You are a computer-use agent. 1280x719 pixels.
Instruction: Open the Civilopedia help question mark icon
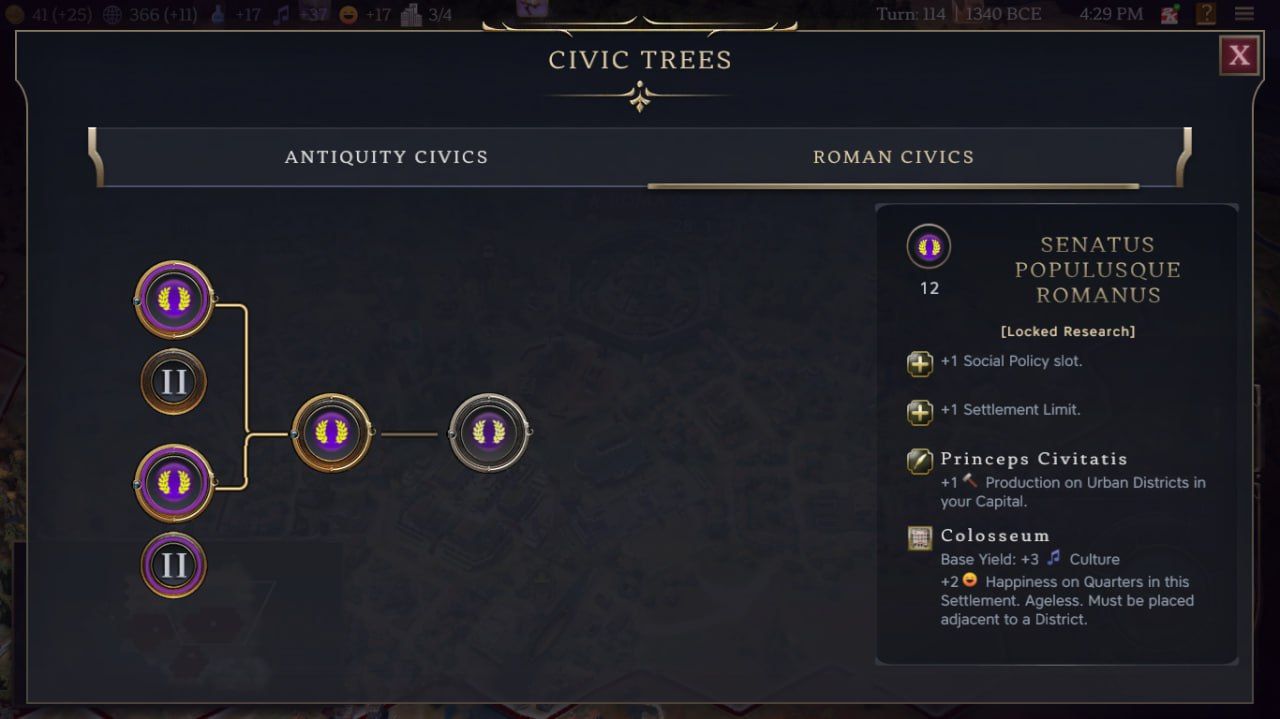point(1207,14)
